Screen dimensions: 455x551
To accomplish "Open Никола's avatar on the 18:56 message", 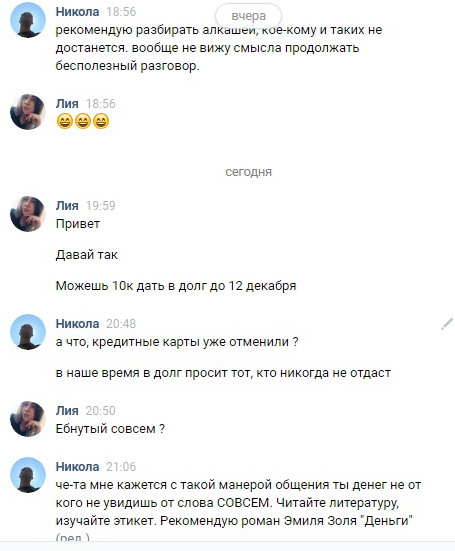I will tap(28, 20).
